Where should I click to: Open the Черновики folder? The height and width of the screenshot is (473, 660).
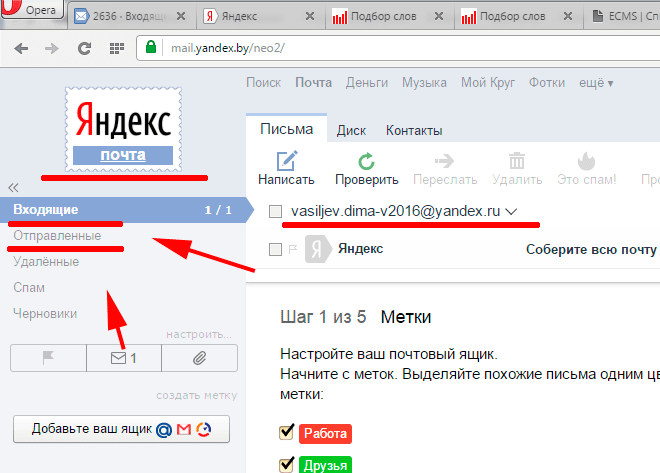(45, 314)
